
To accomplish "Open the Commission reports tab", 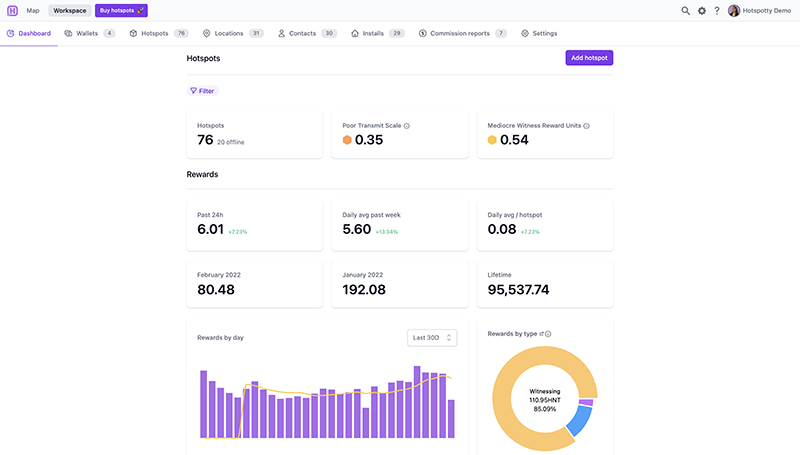I will coord(462,33).
